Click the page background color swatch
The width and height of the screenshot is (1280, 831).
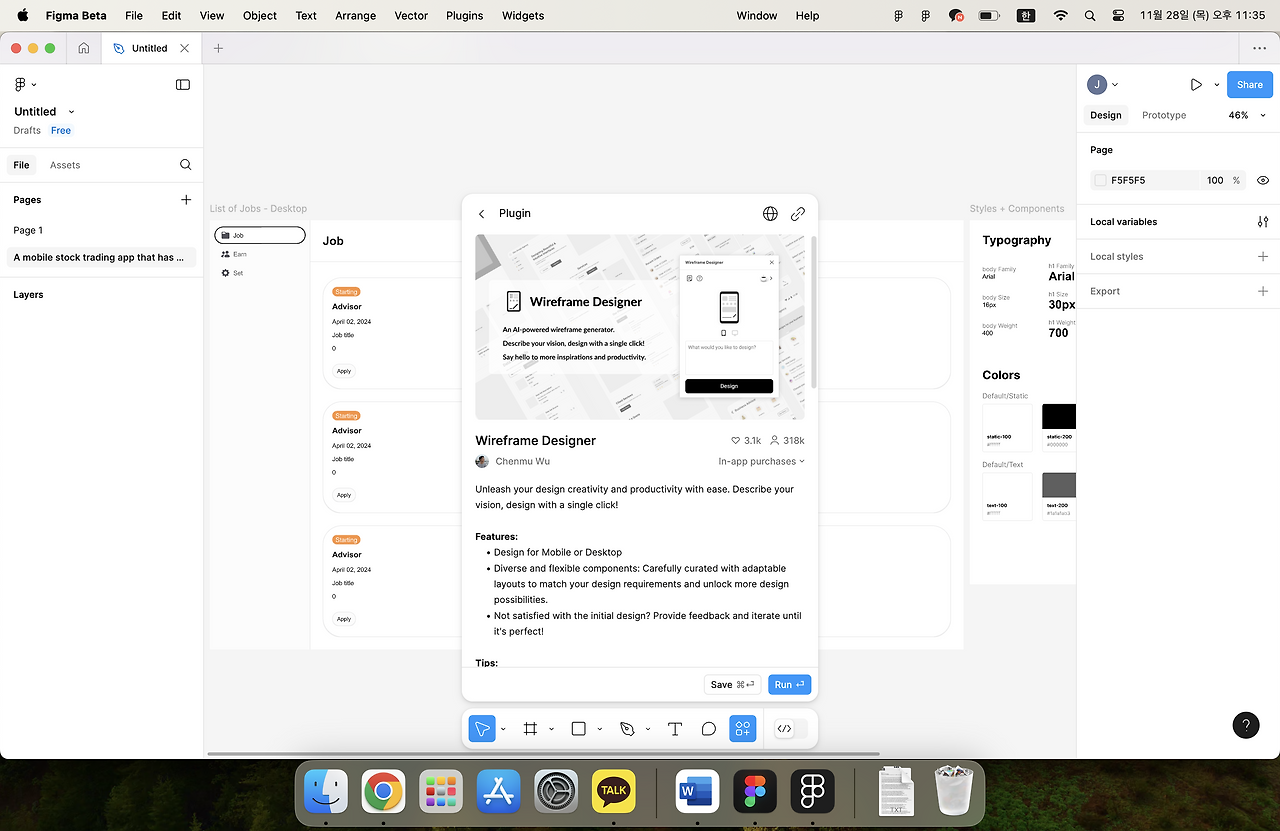pos(1101,181)
